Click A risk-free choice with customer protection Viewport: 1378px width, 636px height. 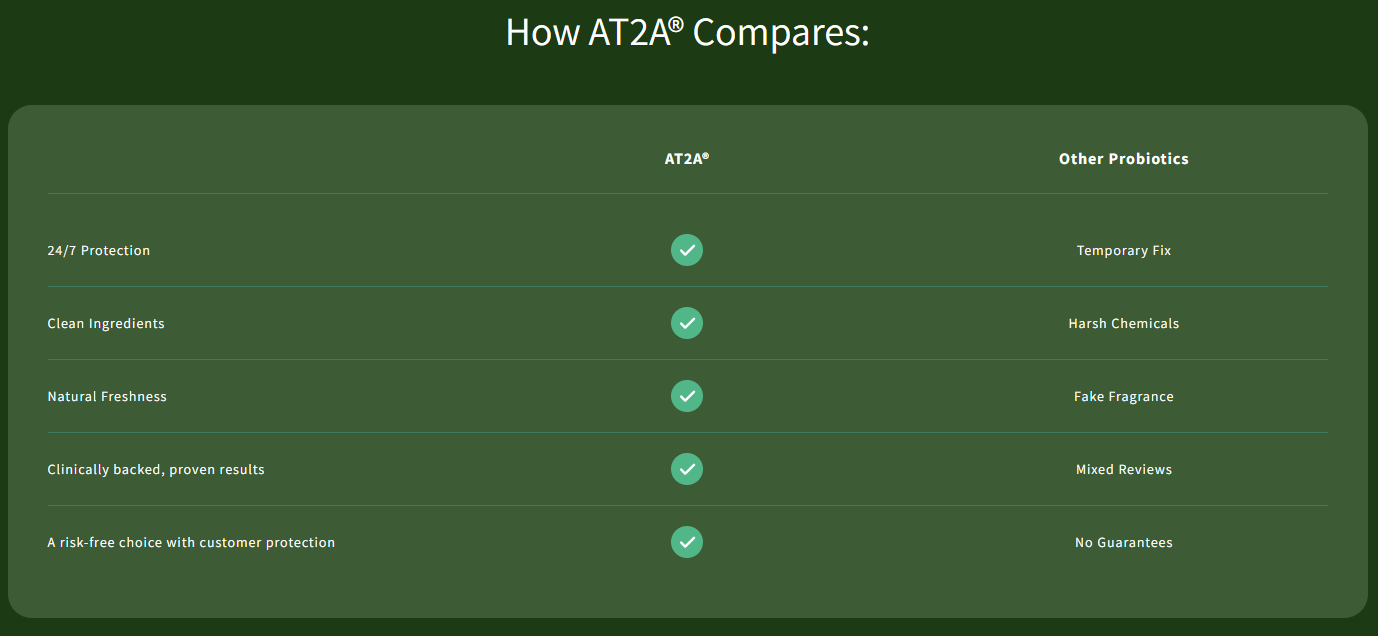191,543
